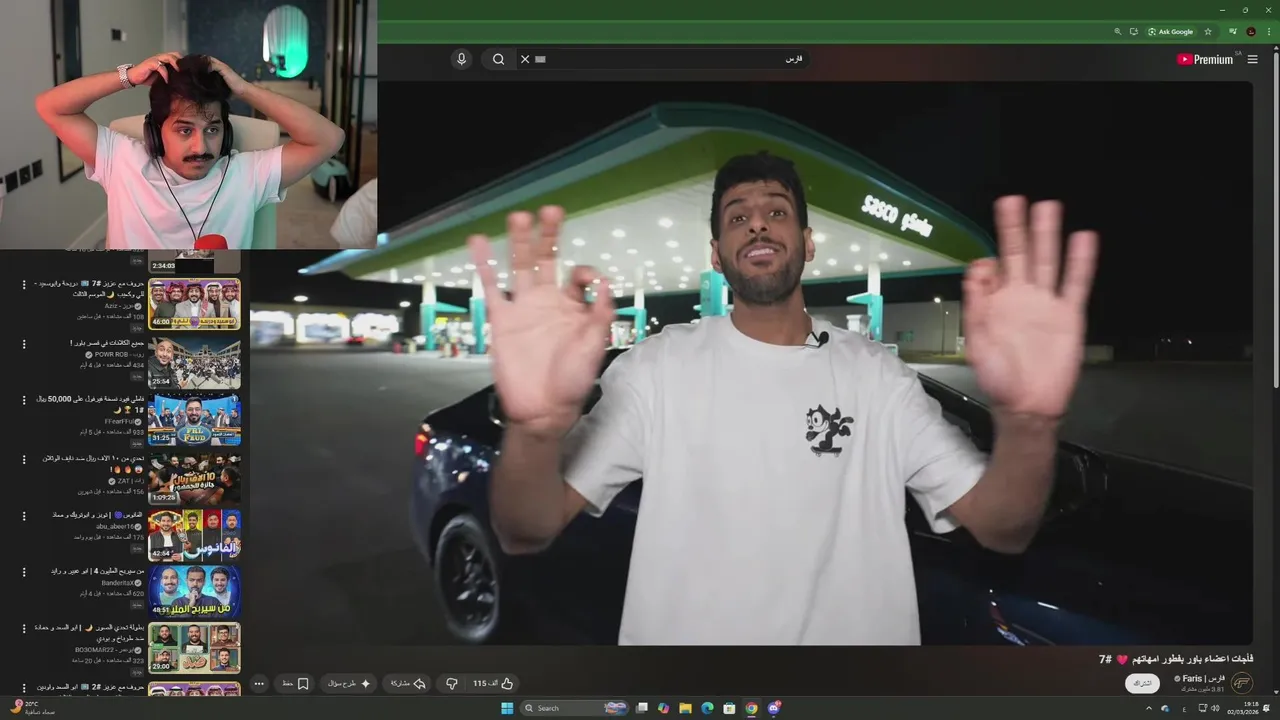Screen dimensions: 1280x720
Task: Open the YouTube Premium home logo
Action: pyautogui.click(x=1205, y=59)
